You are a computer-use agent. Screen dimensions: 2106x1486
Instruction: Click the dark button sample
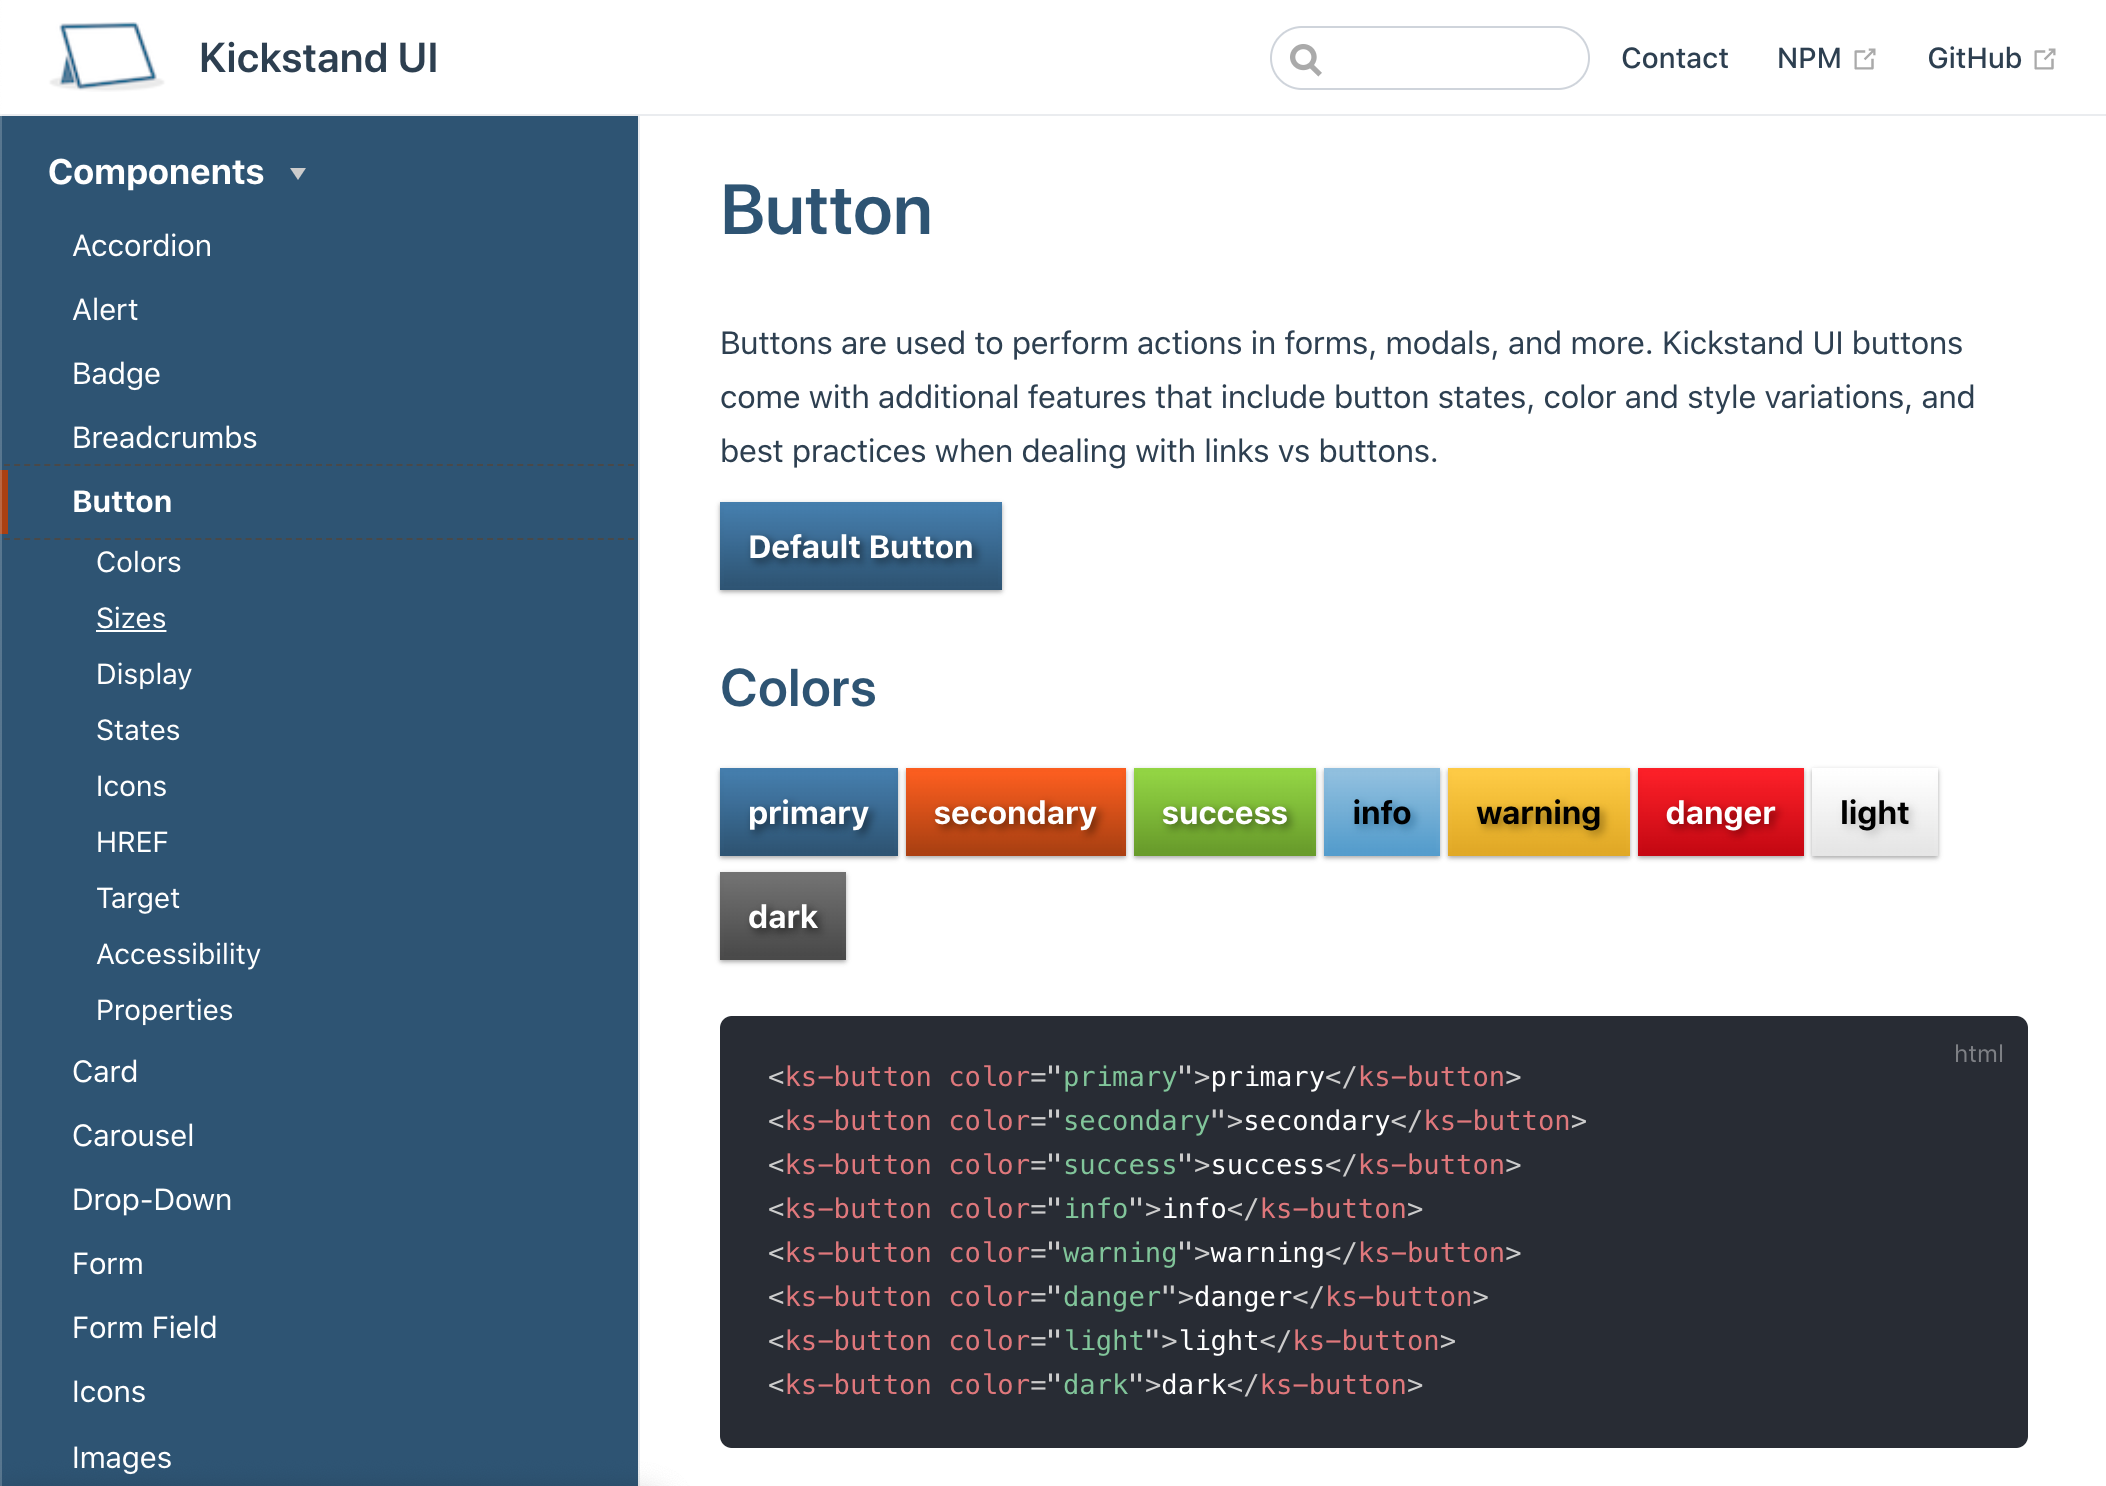(x=782, y=915)
